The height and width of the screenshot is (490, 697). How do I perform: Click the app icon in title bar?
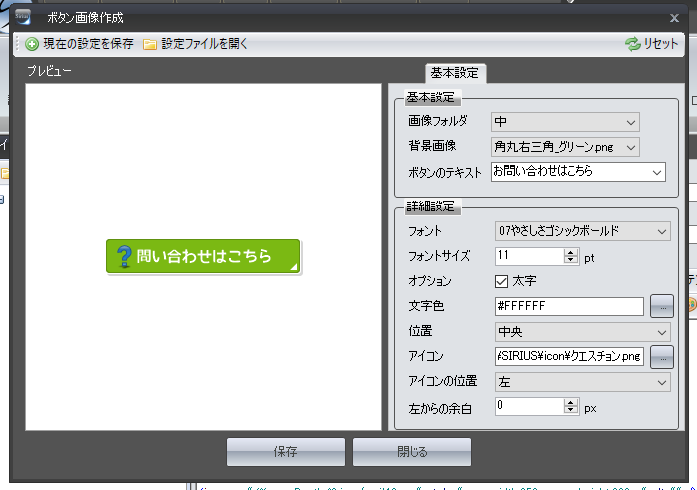pos(23,17)
